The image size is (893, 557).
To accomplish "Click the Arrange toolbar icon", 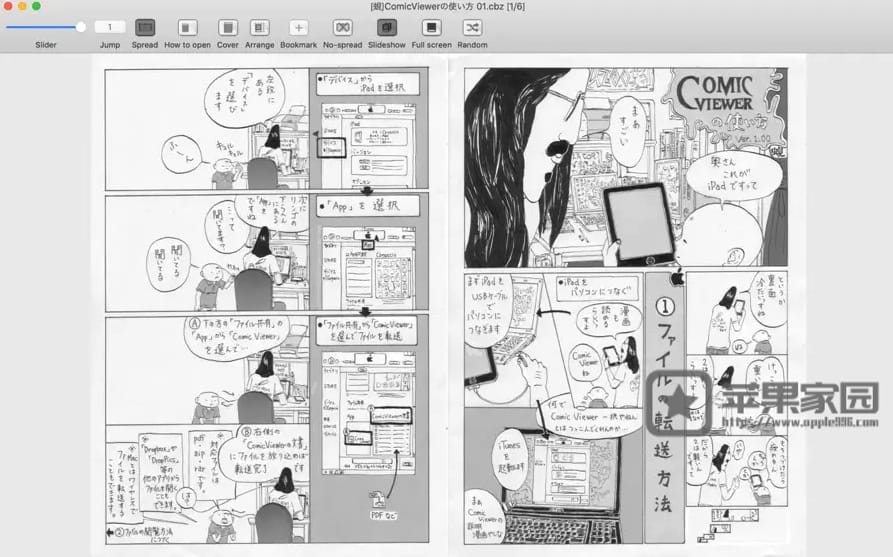I will point(260,27).
